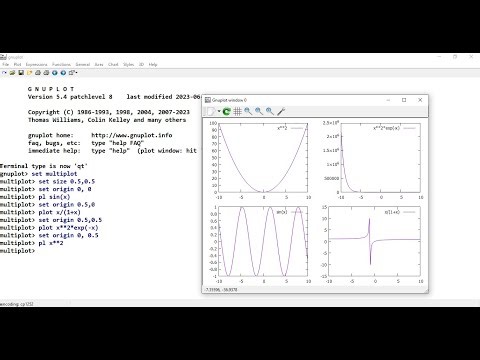Open the Styles menu

pyautogui.click(x=128, y=64)
